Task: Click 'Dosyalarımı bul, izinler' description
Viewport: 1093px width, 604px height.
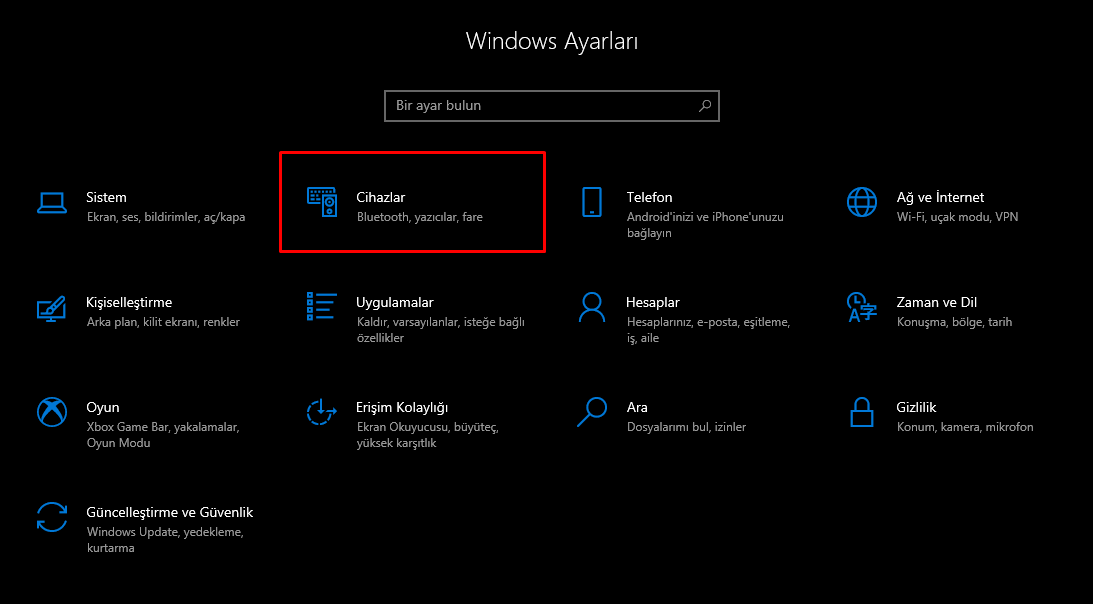Action: pyautogui.click(x=686, y=427)
